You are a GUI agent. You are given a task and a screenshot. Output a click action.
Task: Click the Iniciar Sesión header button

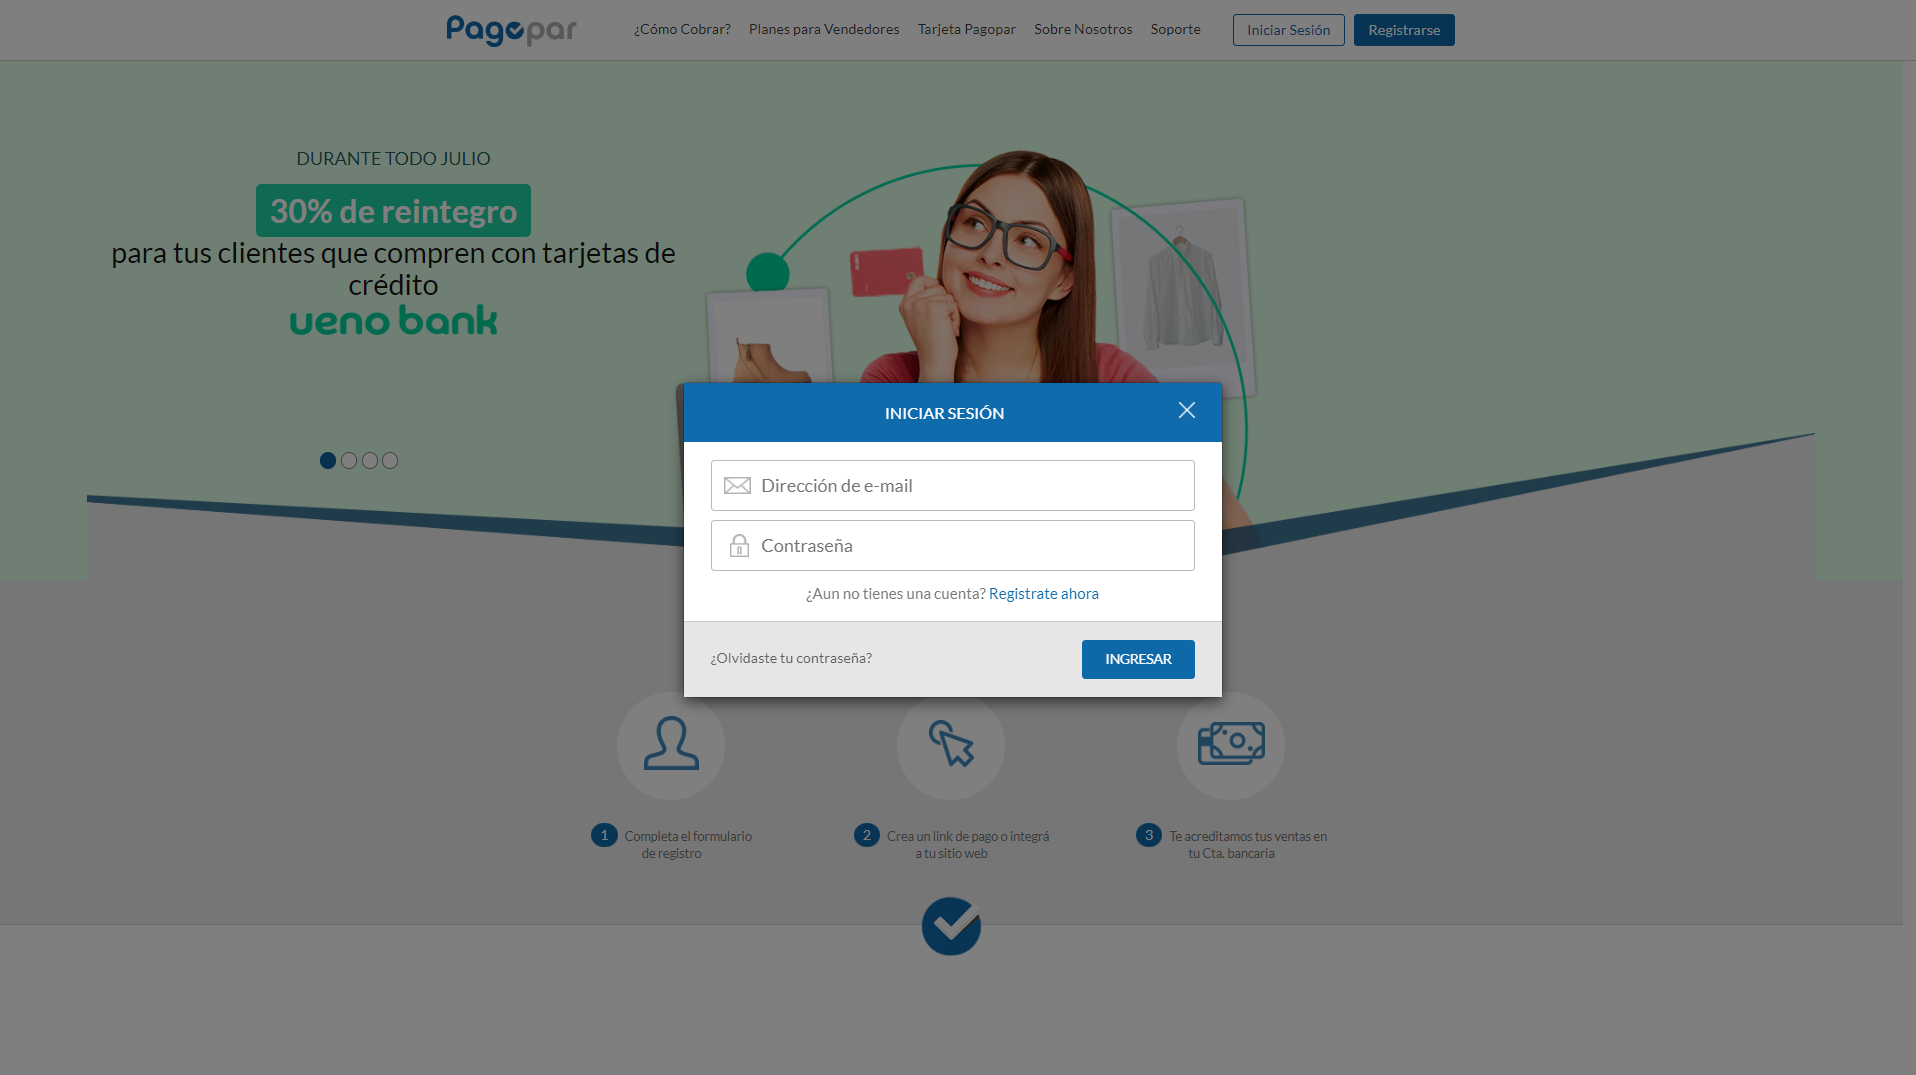[1288, 30]
